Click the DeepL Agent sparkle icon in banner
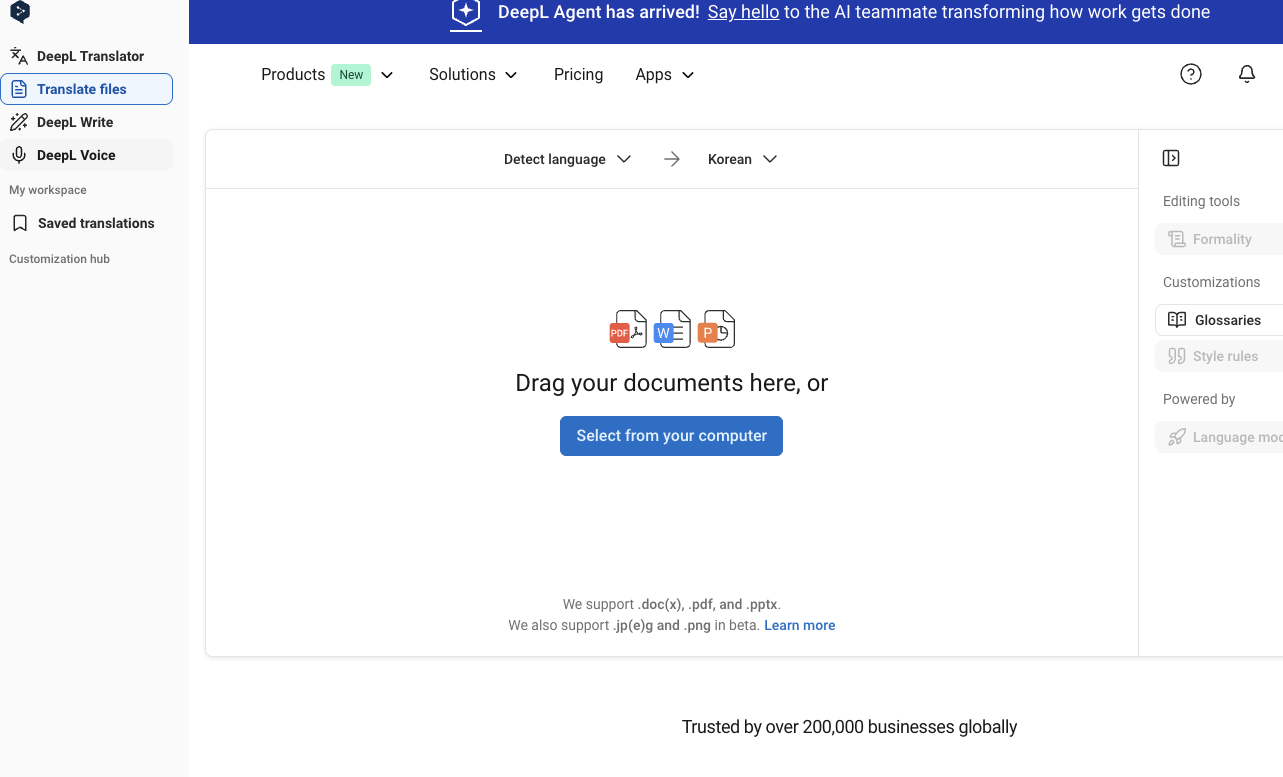This screenshot has width=1283, height=777. tap(466, 13)
